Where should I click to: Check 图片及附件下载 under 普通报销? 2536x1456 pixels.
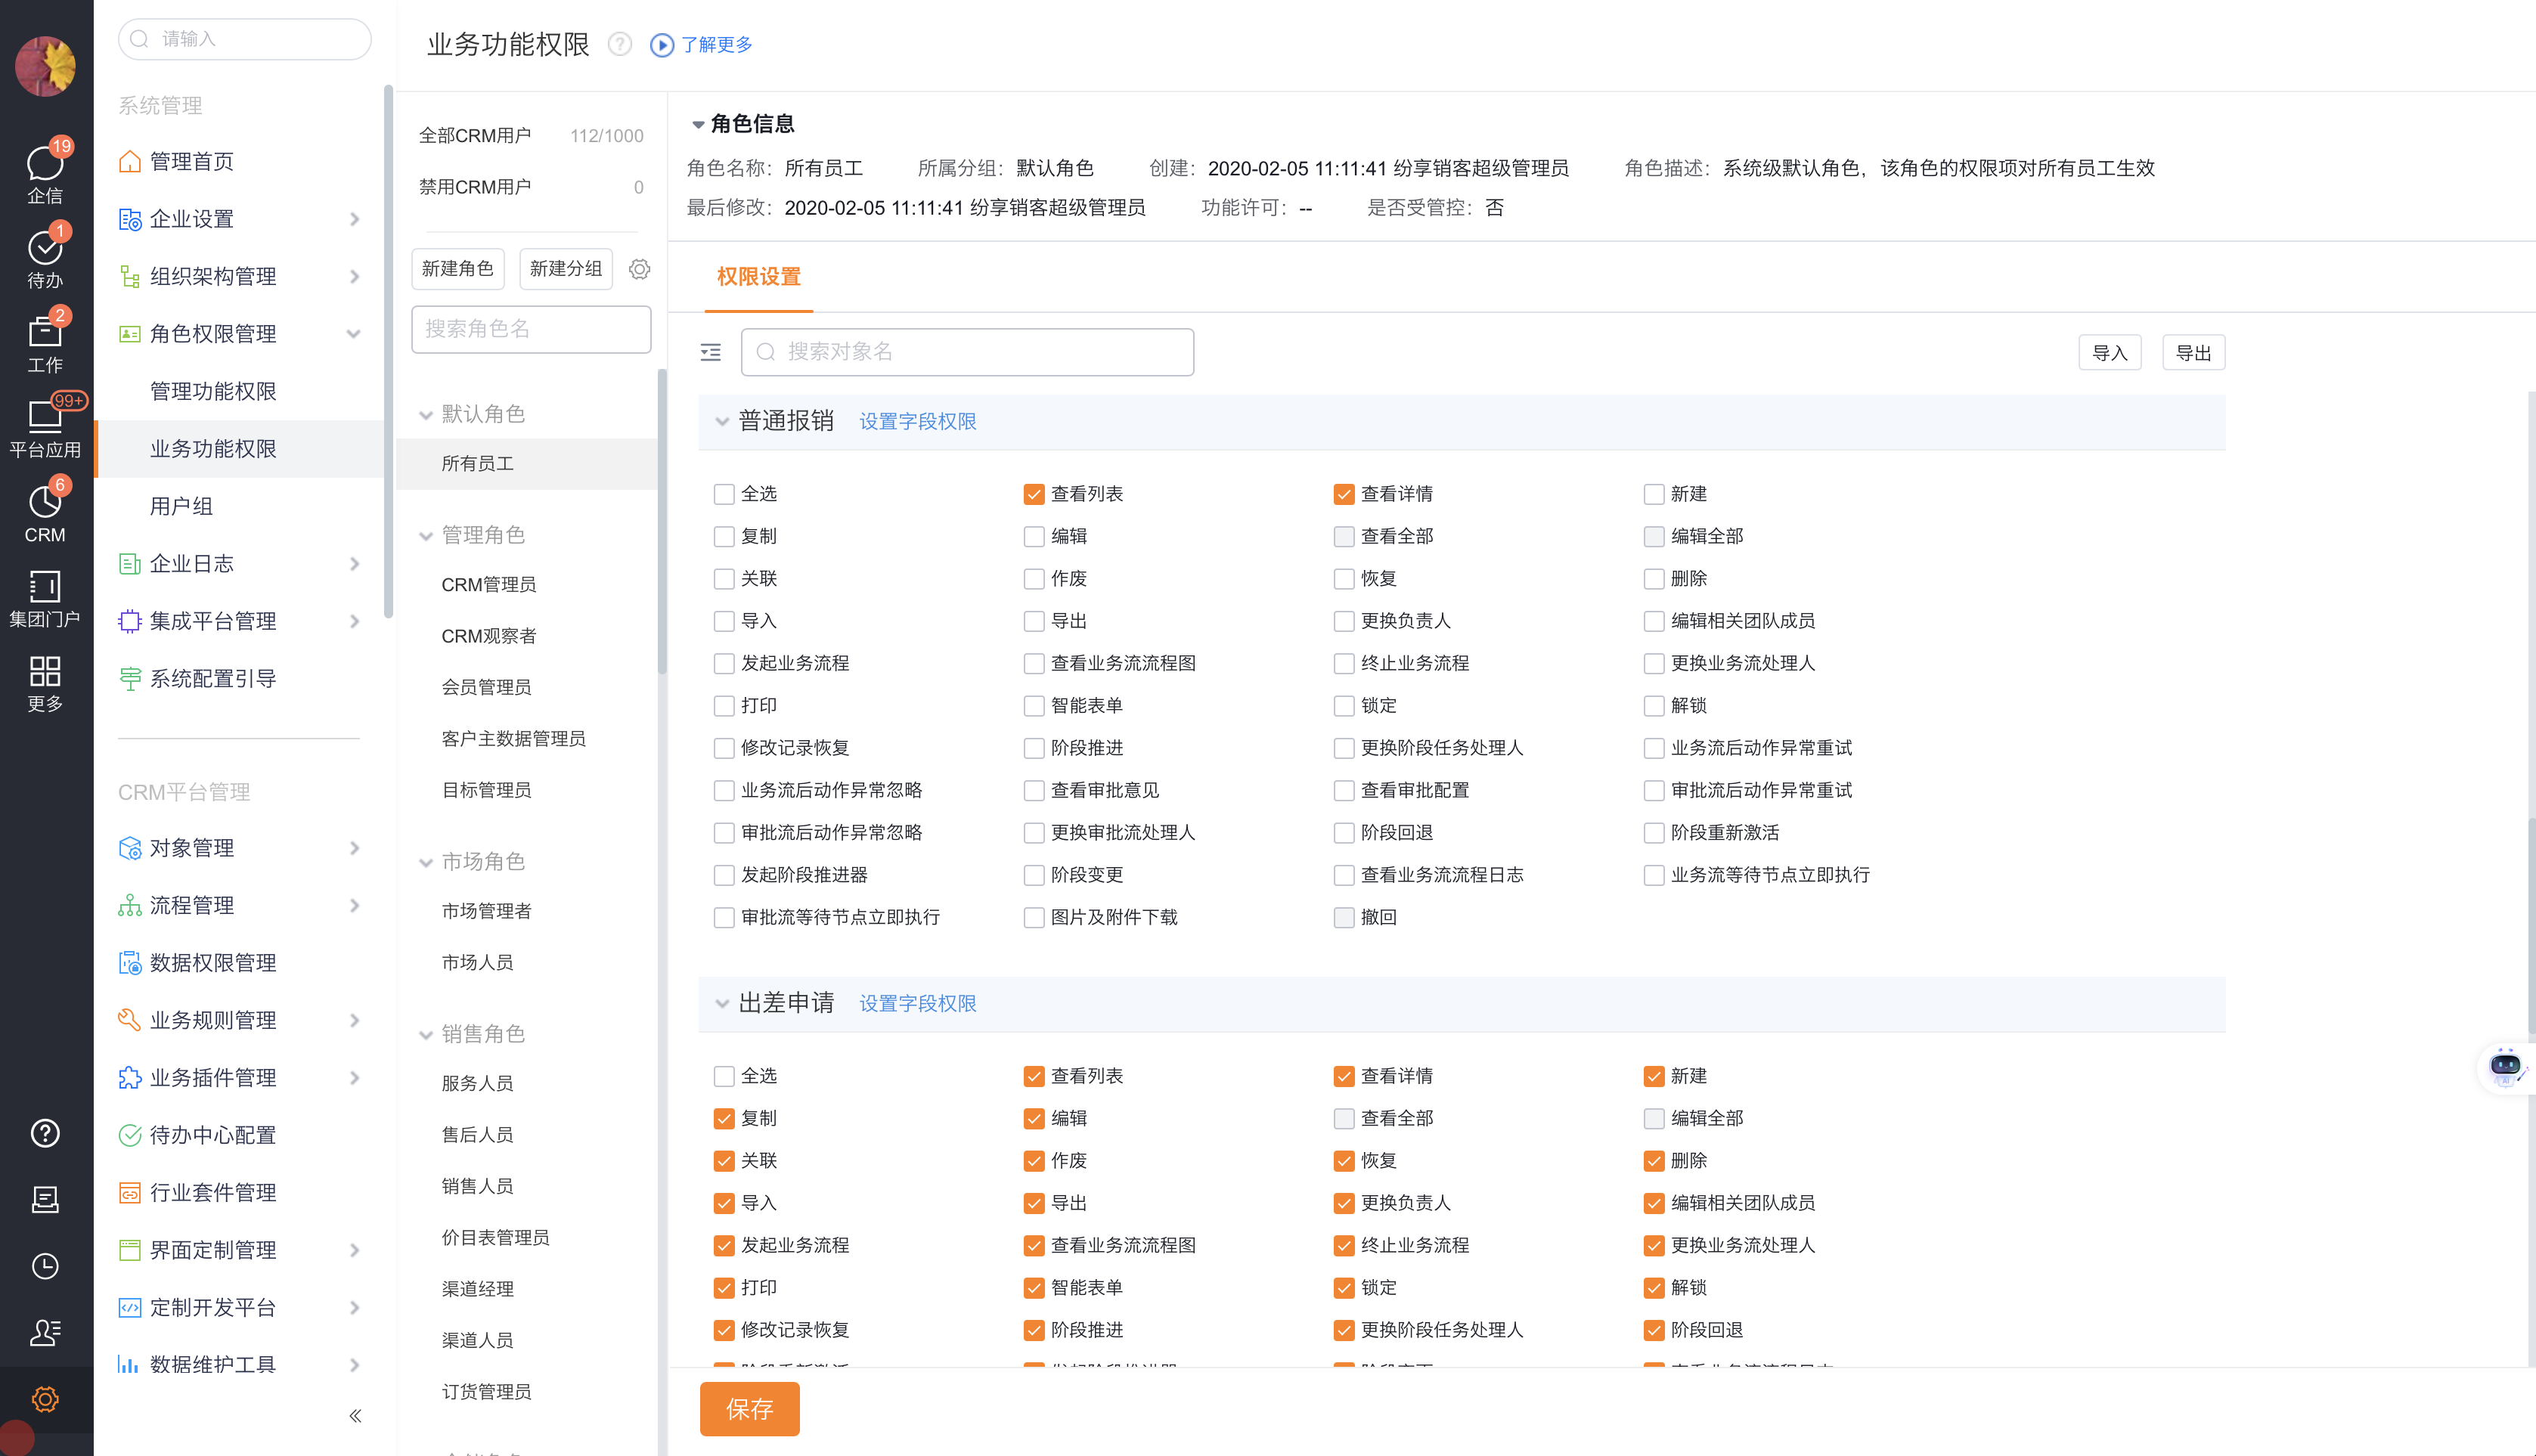click(x=1034, y=917)
